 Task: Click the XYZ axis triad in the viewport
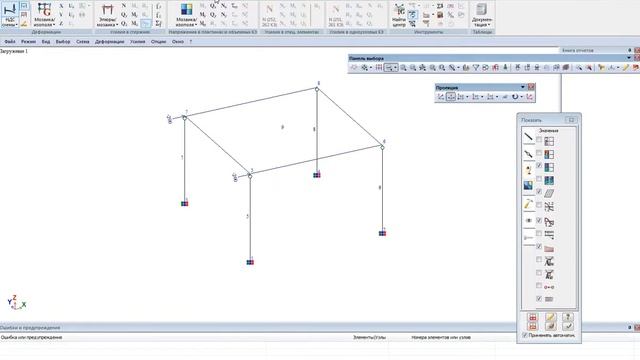tap(16, 302)
